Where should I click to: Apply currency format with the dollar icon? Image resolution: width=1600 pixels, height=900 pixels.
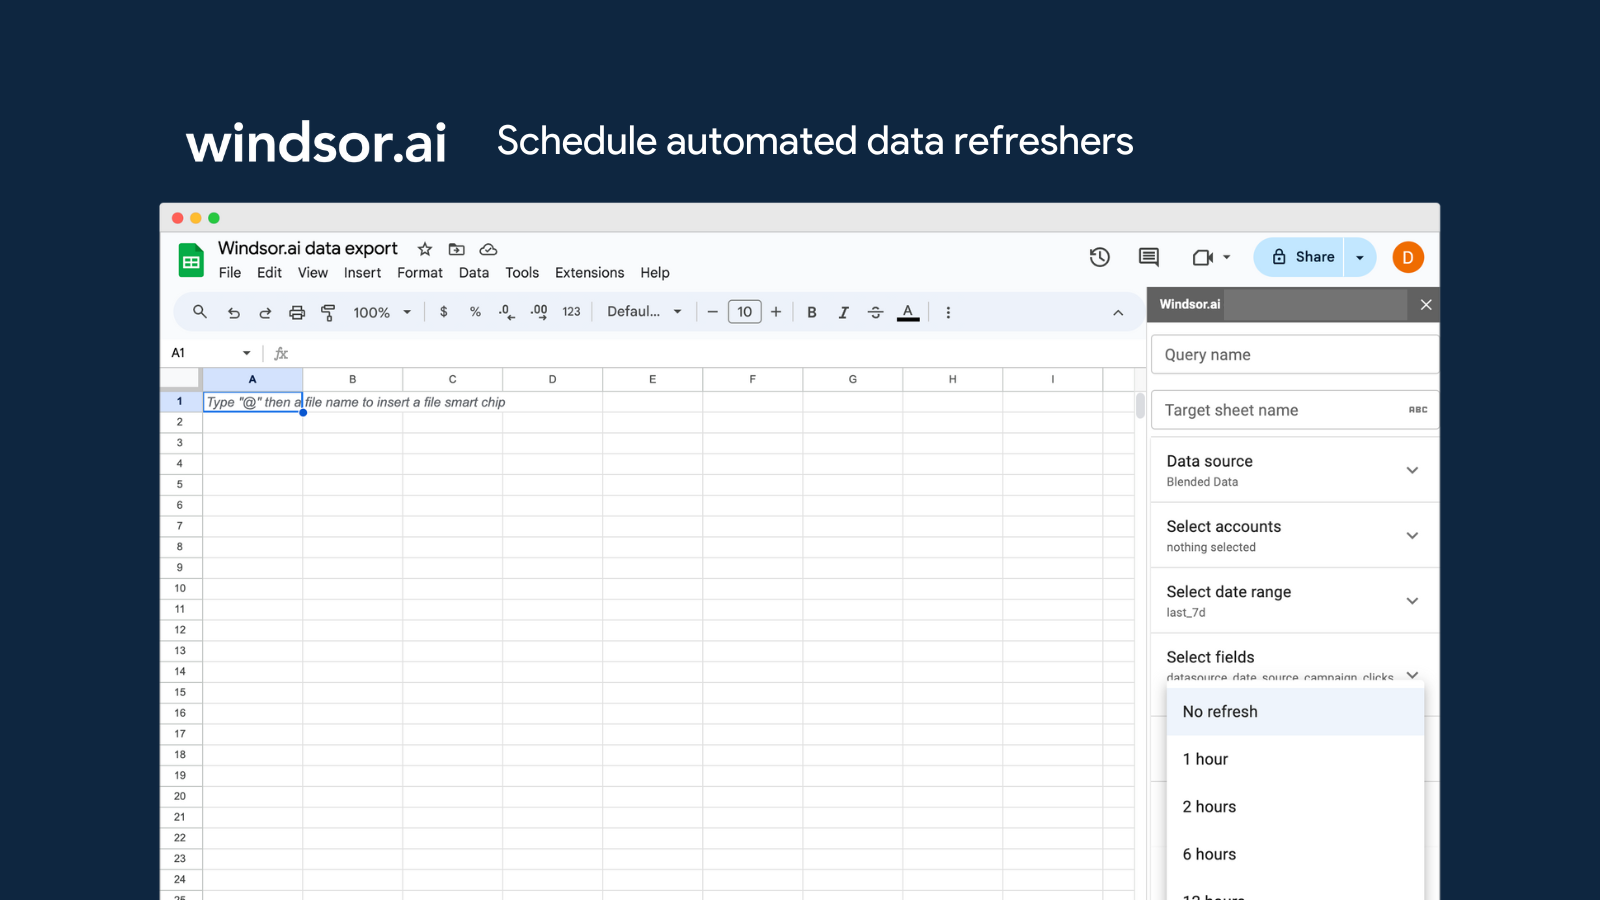click(x=443, y=312)
